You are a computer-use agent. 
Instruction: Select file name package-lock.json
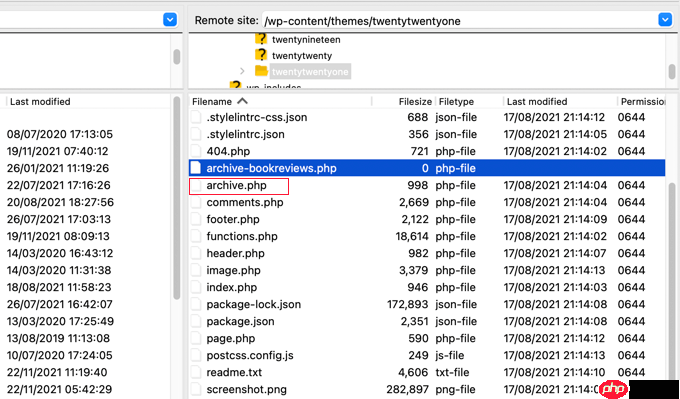pyautogui.click(x=254, y=304)
